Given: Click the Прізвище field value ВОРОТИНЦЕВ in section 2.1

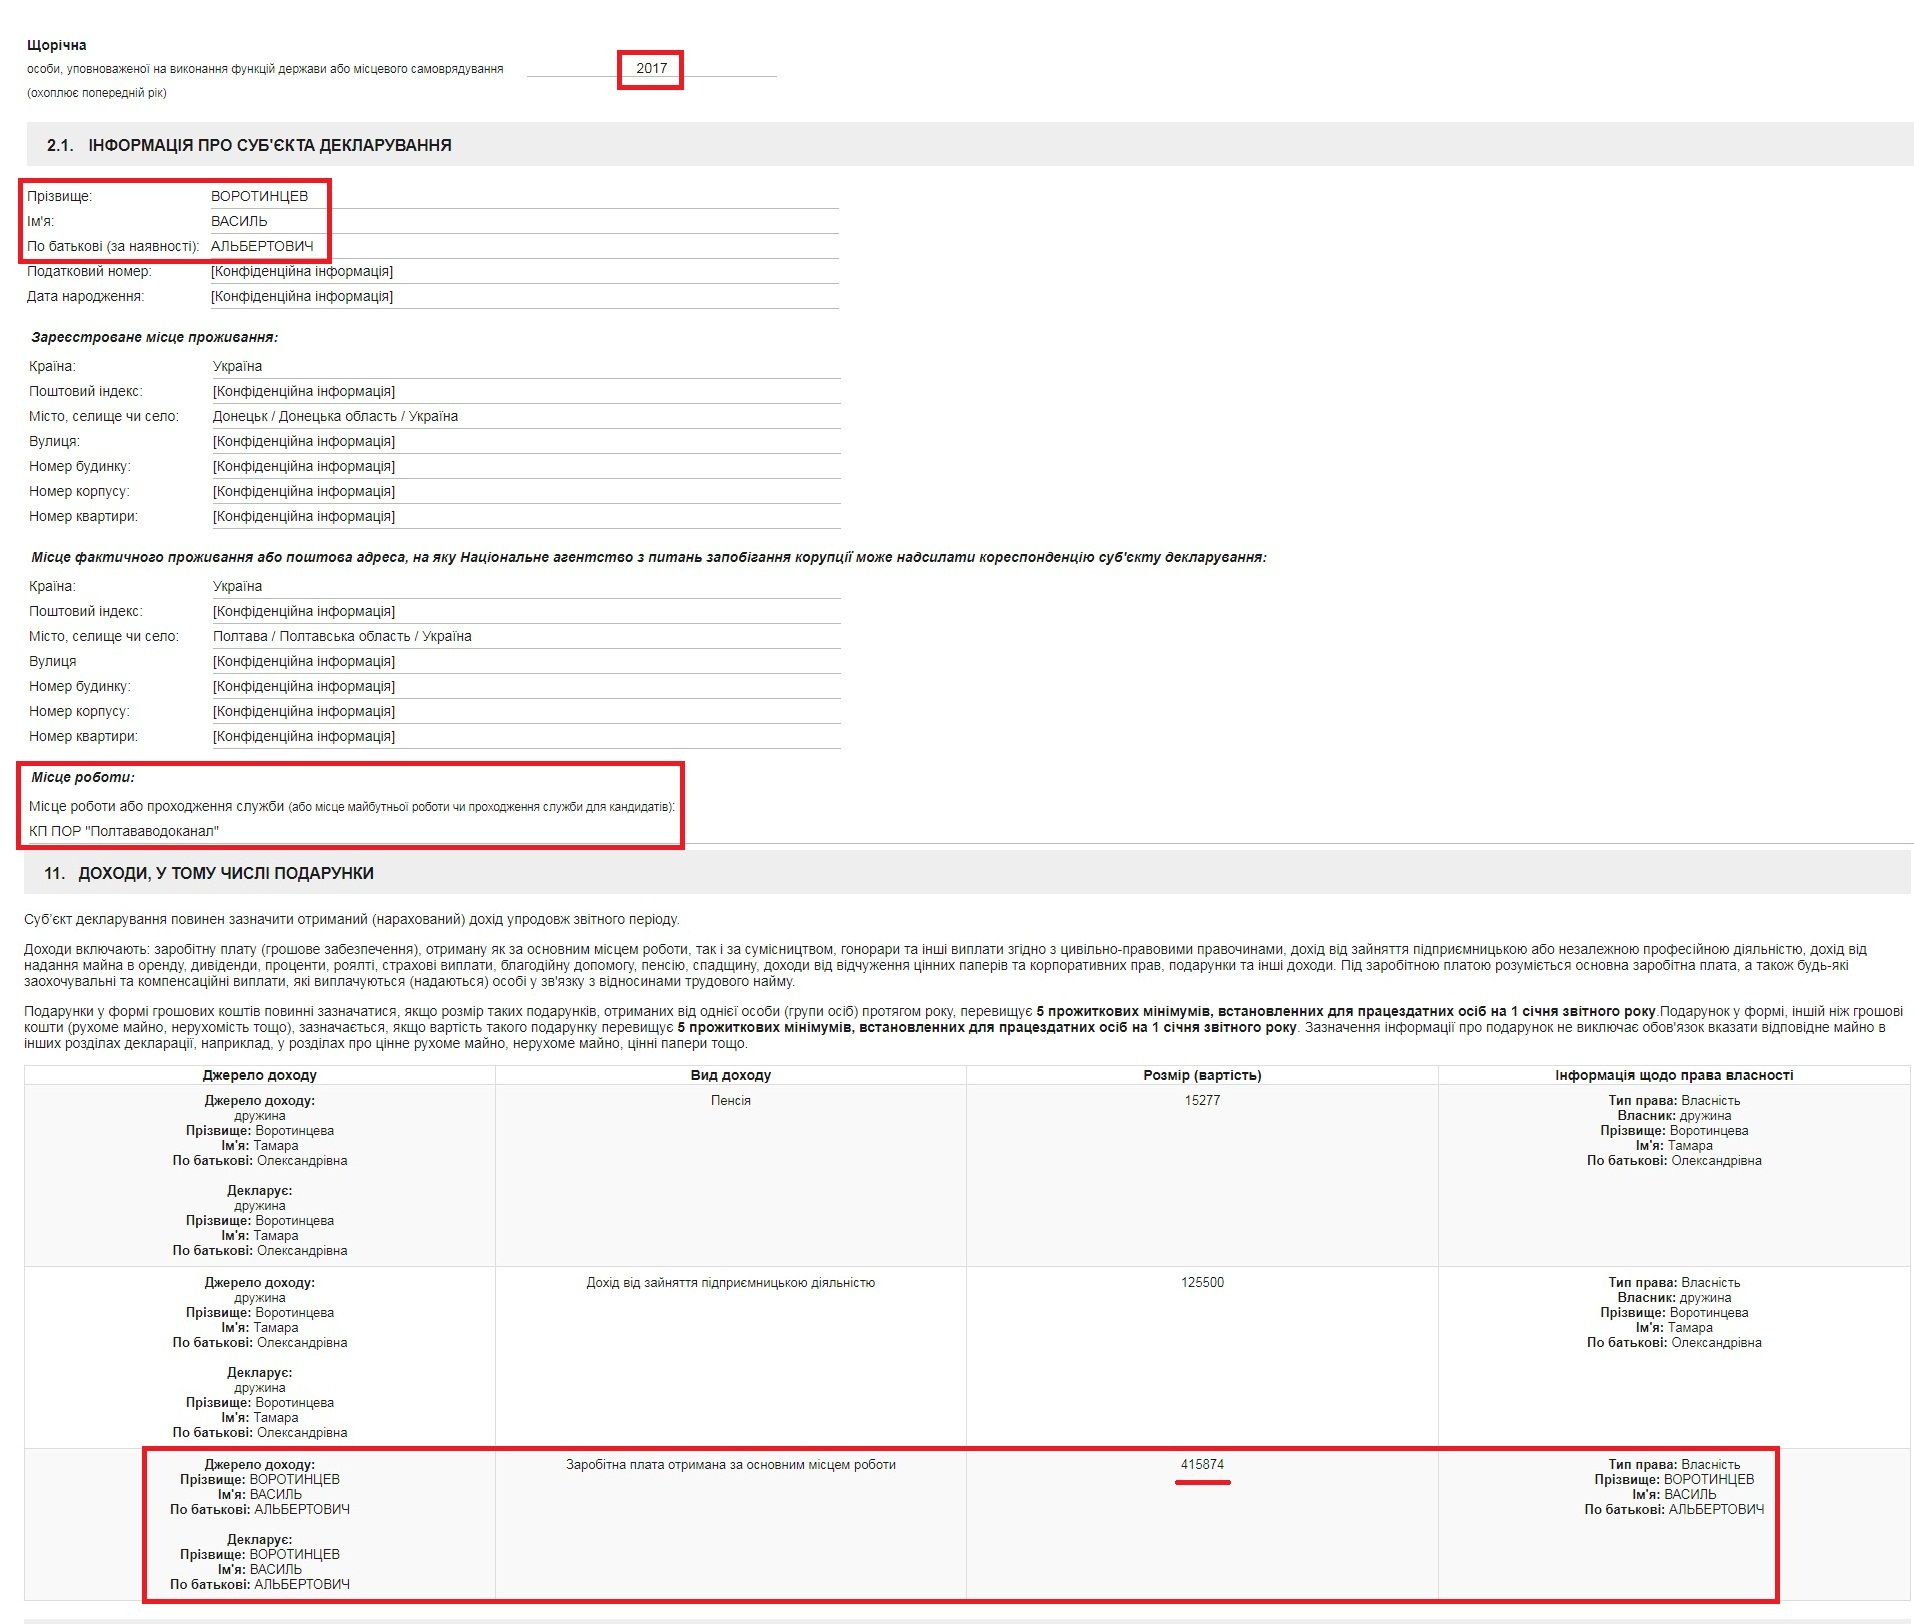Looking at the screenshot, I should (259, 196).
